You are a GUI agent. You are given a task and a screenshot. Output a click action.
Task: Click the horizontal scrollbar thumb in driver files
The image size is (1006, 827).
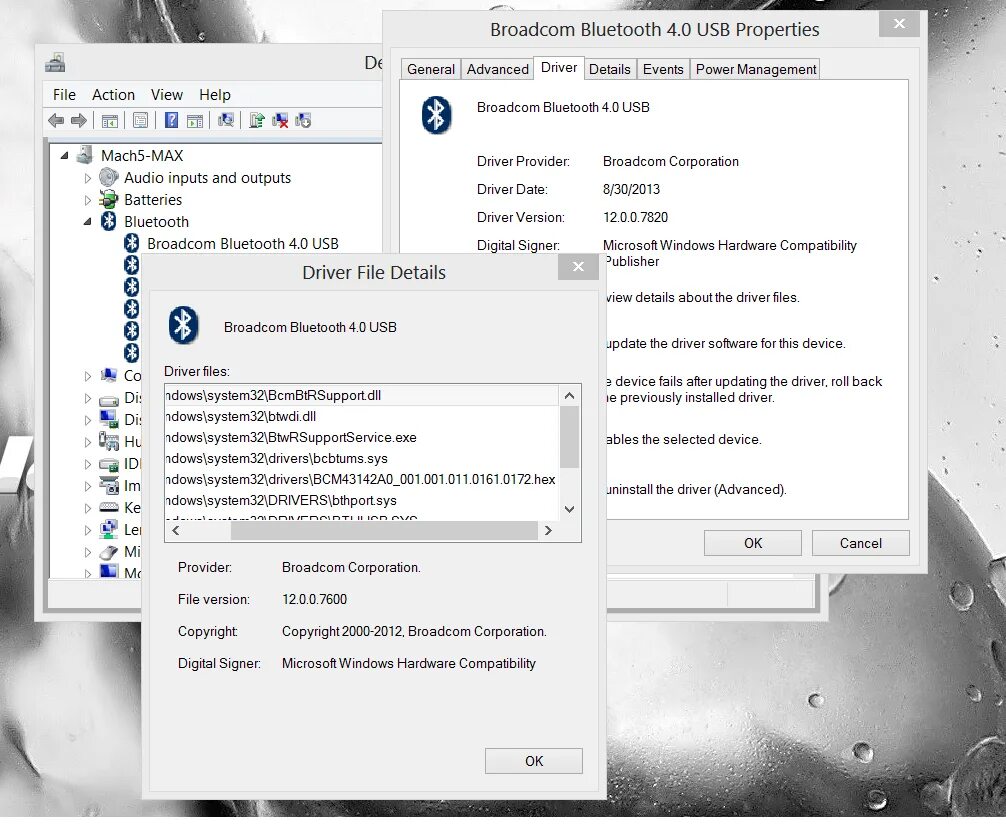pyautogui.click(x=384, y=531)
